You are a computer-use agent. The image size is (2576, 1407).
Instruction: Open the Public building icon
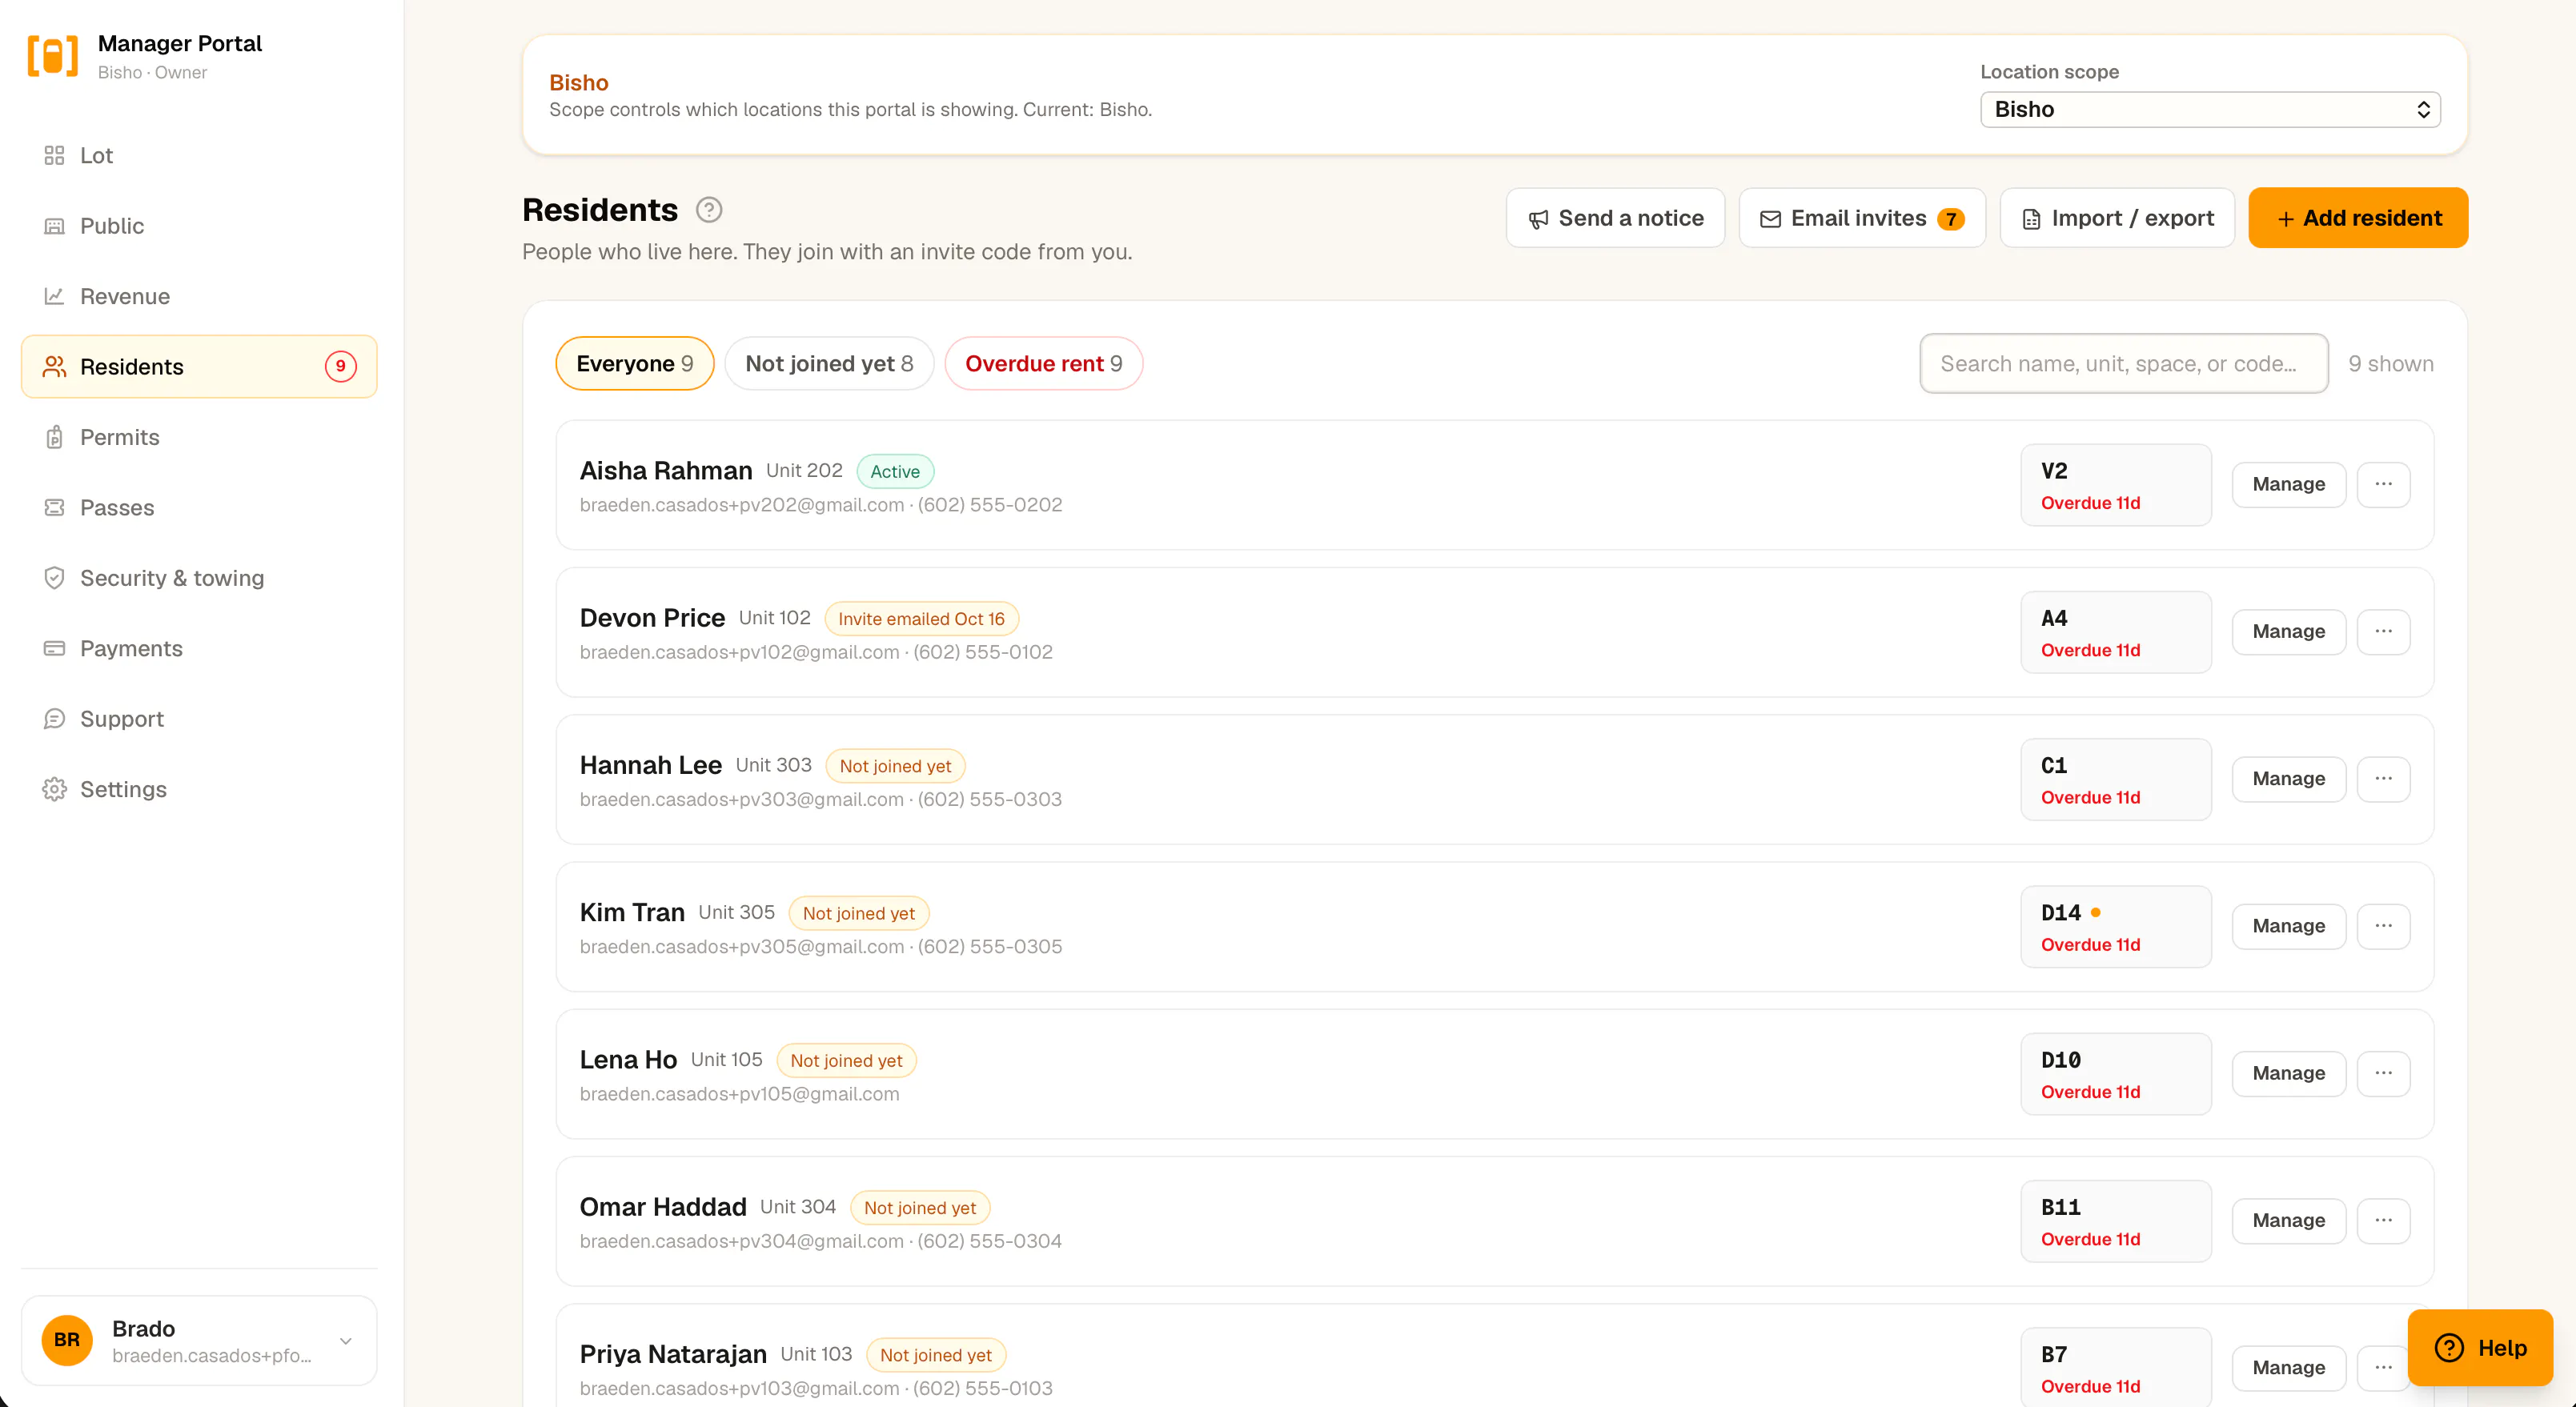[x=54, y=226]
